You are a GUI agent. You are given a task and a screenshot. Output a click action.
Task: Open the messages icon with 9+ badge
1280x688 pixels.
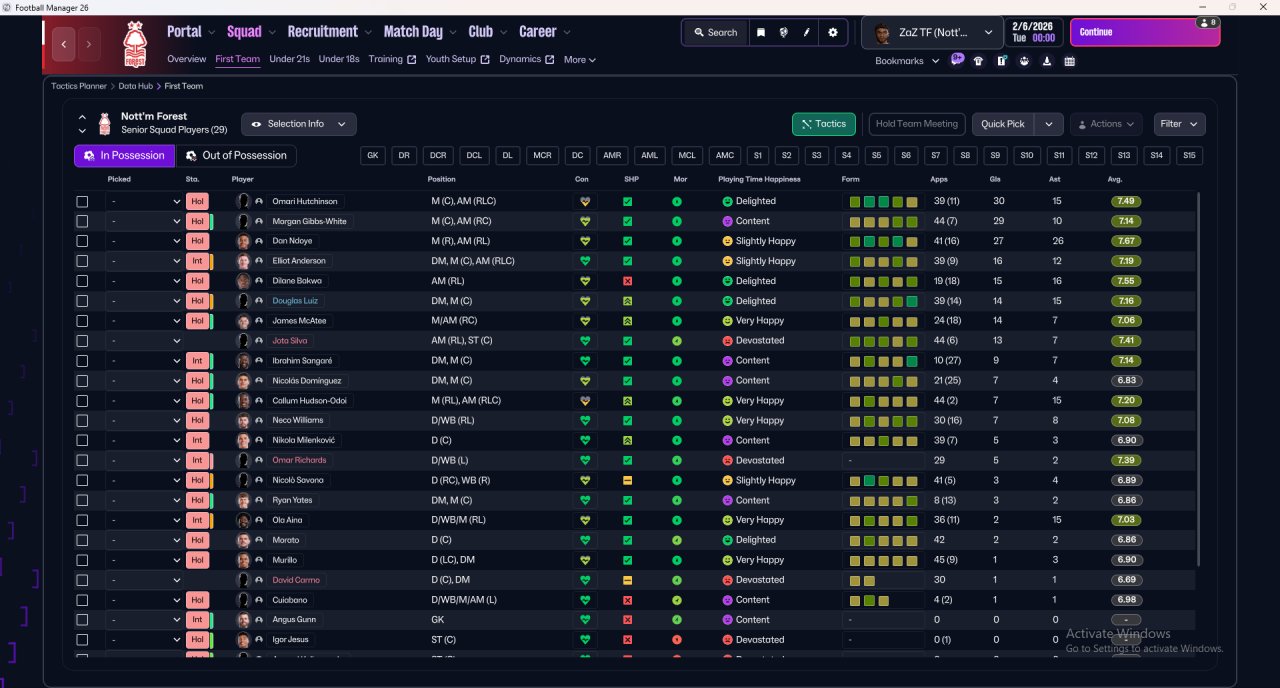[x=957, y=60]
